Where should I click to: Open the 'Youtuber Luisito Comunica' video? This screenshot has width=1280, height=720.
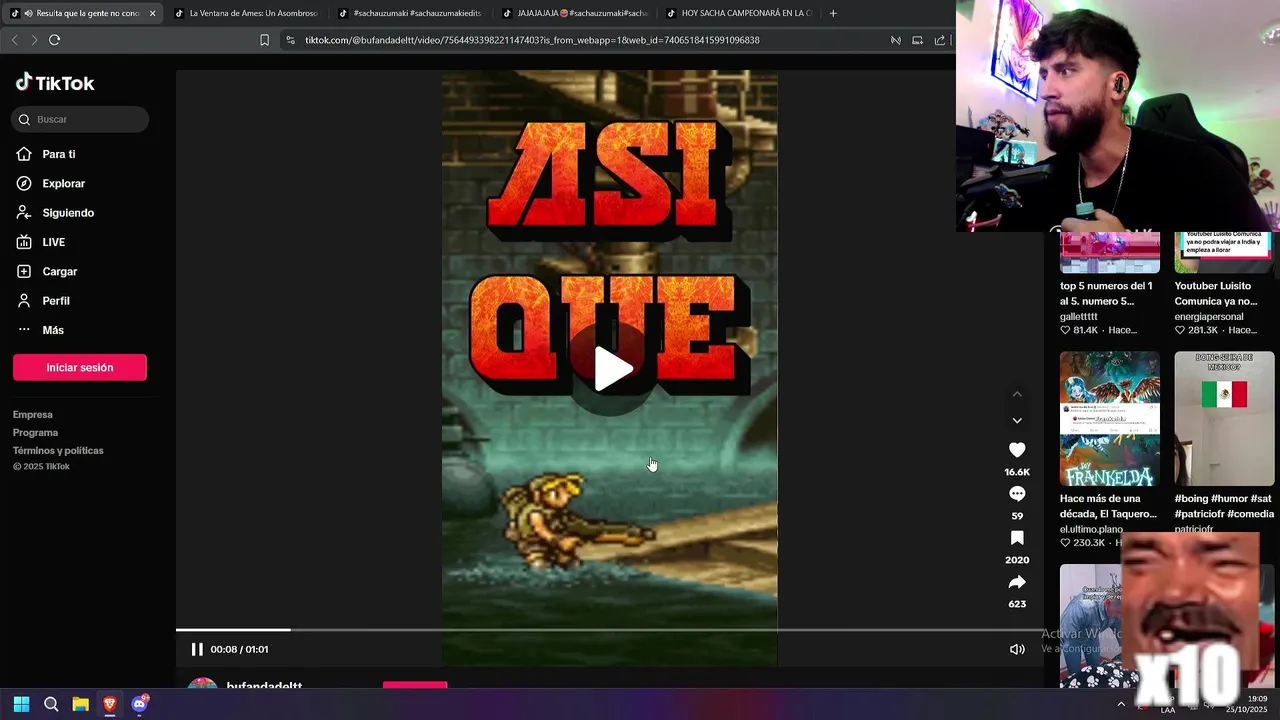pos(1224,252)
